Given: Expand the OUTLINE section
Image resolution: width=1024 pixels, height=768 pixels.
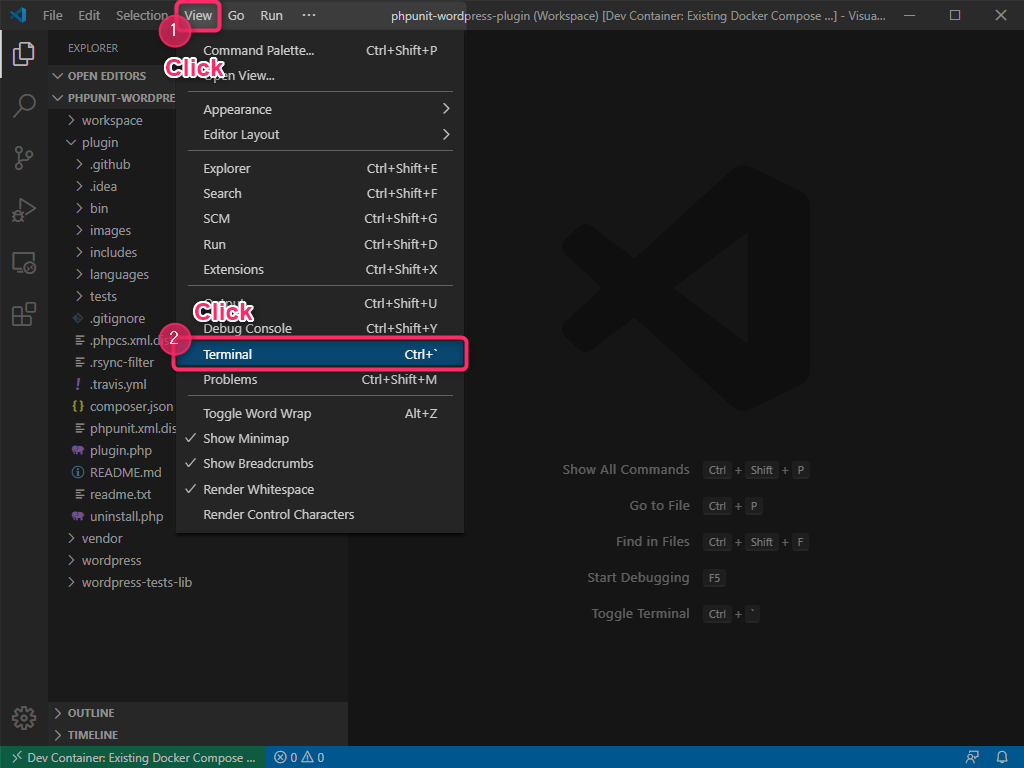Looking at the screenshot, I should (x=91, y=713).
